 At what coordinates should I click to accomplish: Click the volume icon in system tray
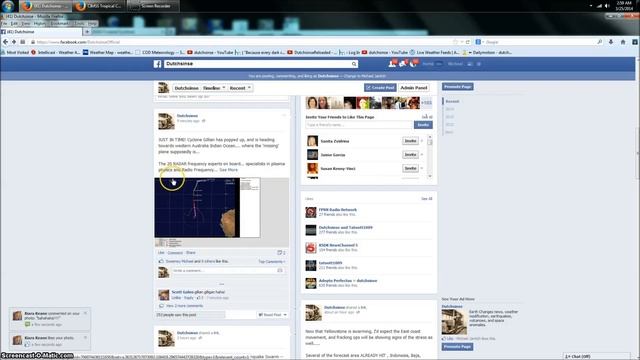pos(607,6)
